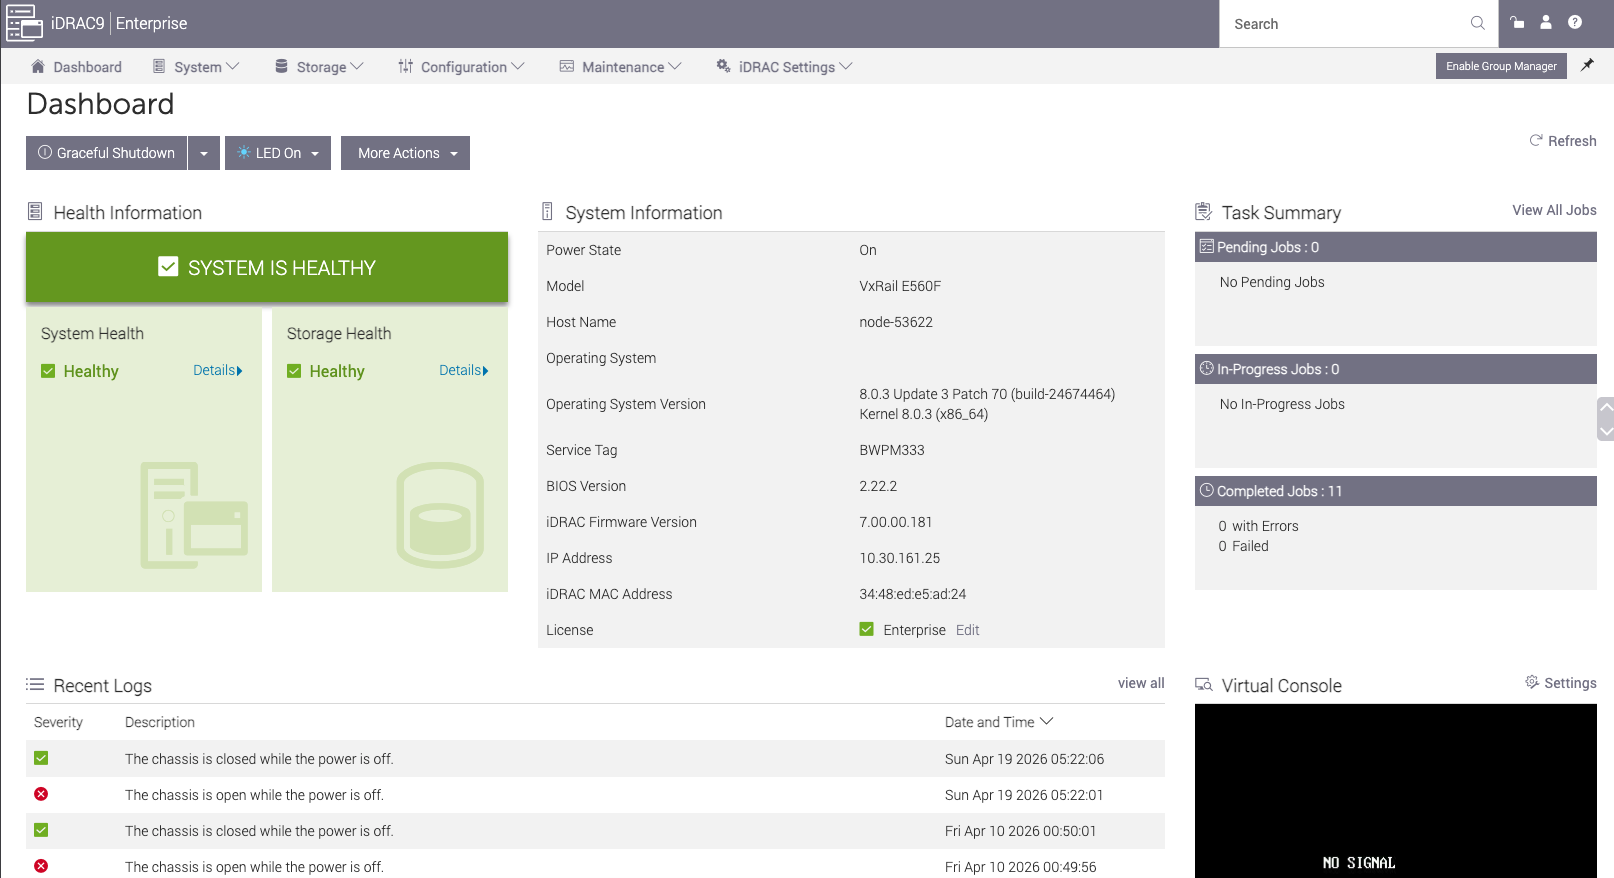Click the Completed Jobs clock icon
Image resolution: width=1614 pixels, height=878 pixels.
click(1207, 491)
